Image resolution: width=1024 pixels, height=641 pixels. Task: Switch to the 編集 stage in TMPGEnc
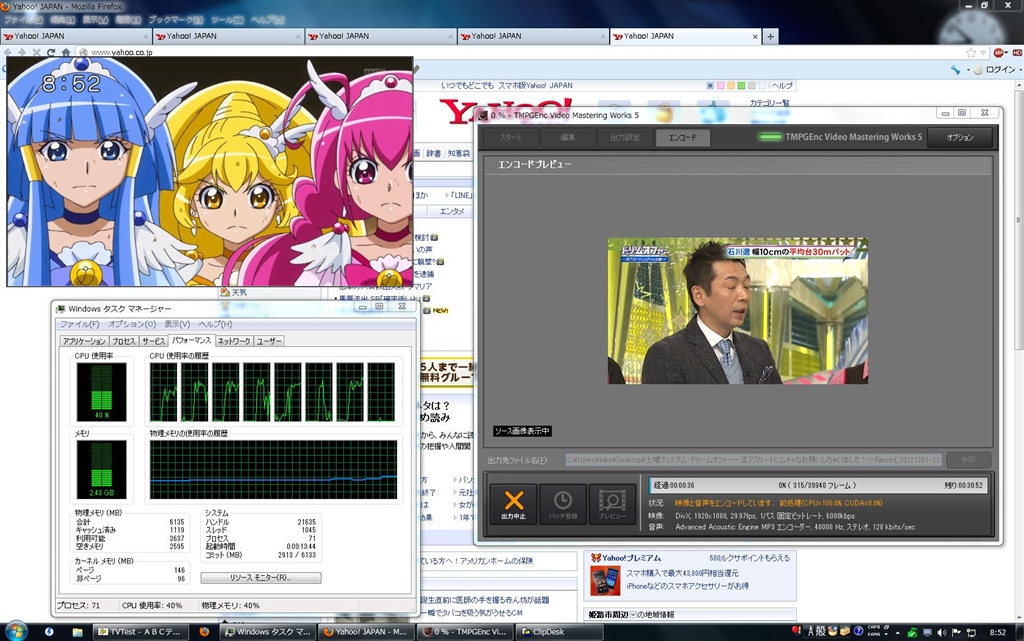pos(568,137)
